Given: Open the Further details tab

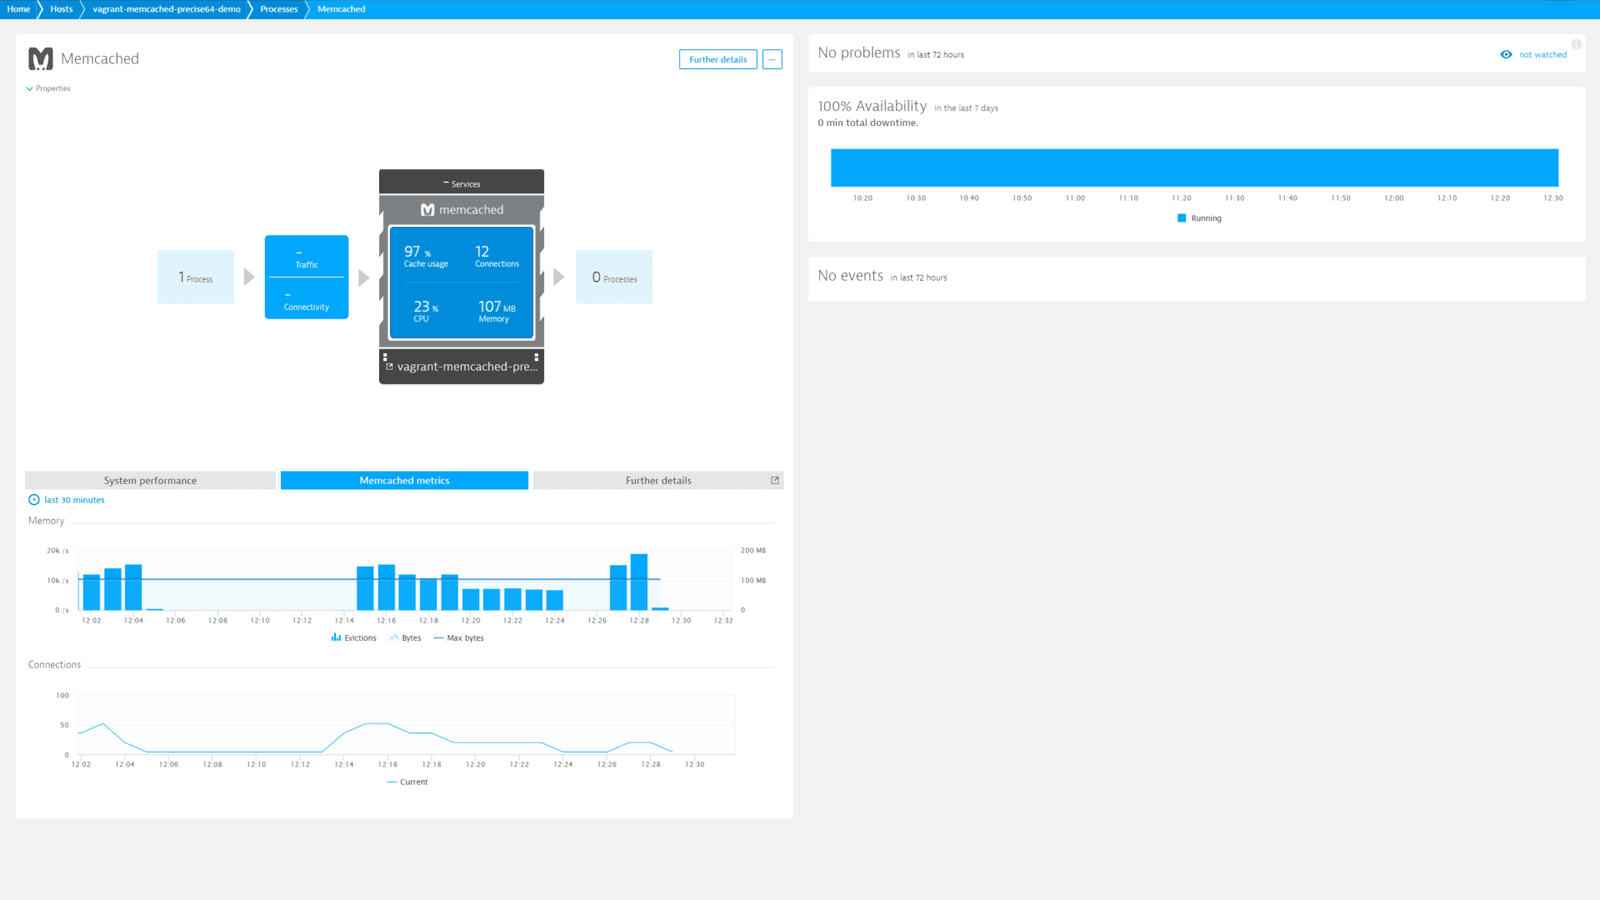Looking at the screenshot, I should tap(658, 480).
